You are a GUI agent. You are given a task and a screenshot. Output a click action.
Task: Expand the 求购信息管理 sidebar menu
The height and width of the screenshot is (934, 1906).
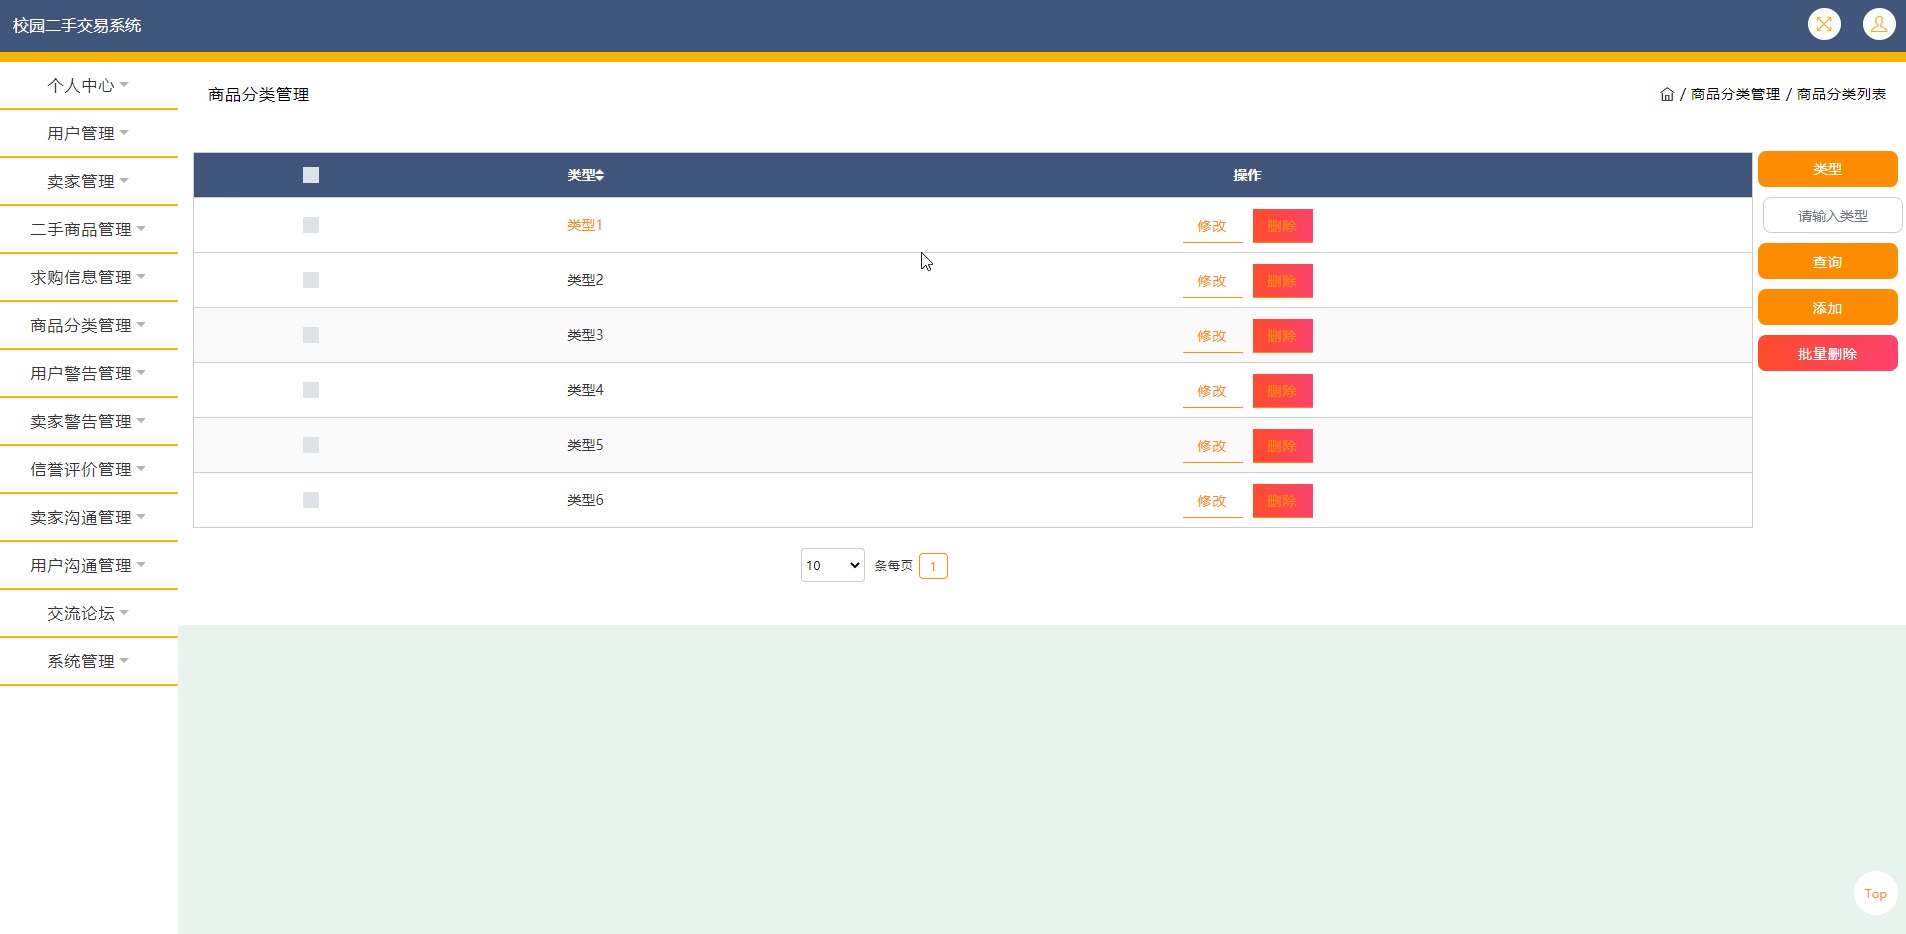[x=88, y=277]
